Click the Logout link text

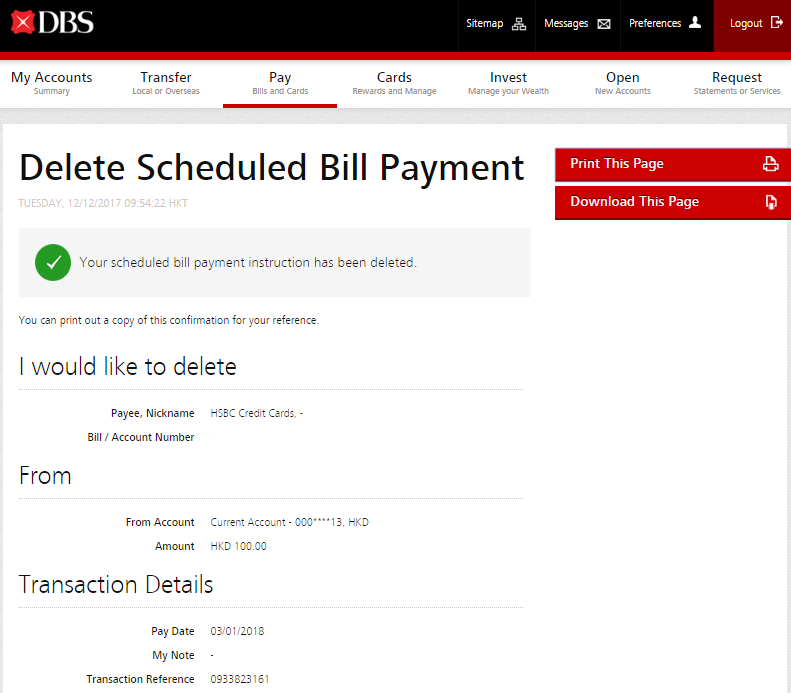(746, 24)
